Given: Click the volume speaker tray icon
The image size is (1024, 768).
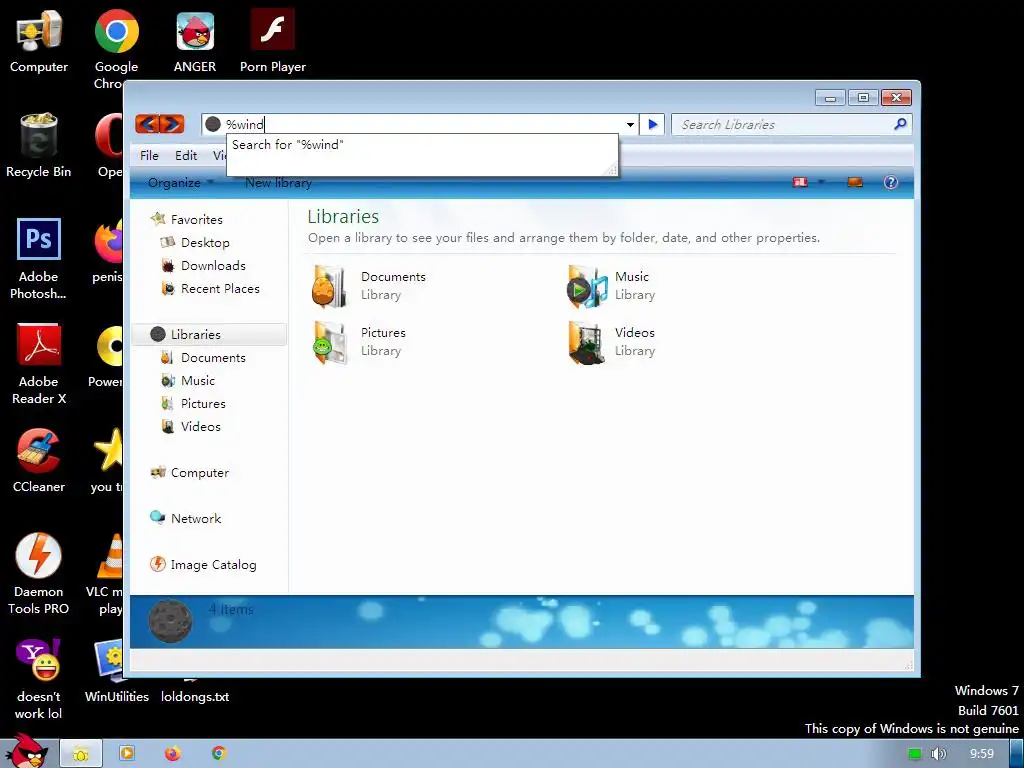Looking at the screenshot, I should pyautogui.click(x=938, y=754).
